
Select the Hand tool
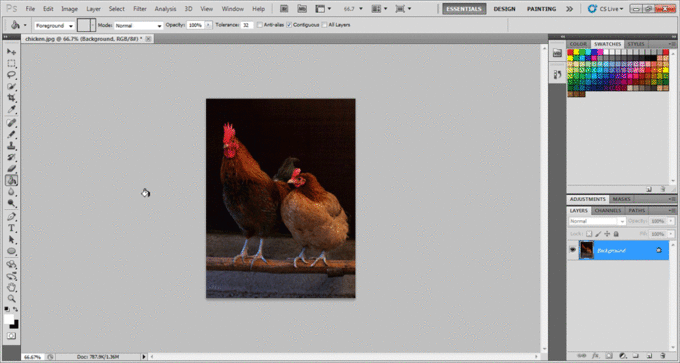11,288
